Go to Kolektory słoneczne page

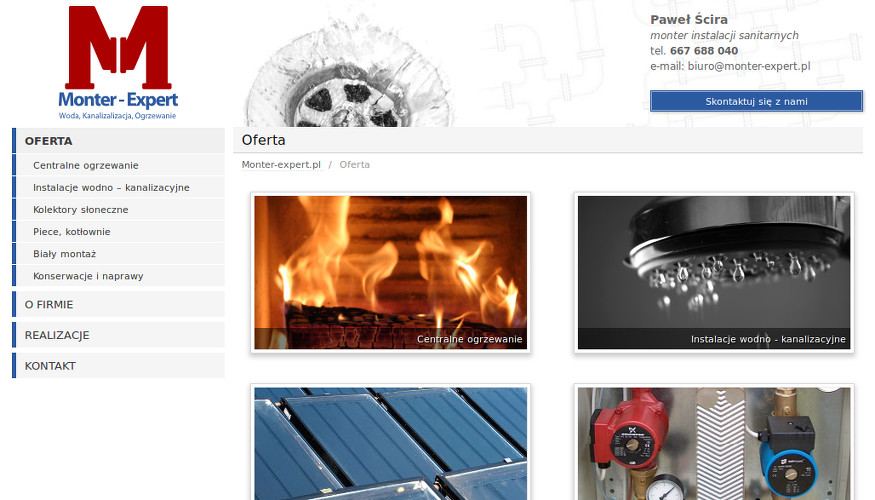pyautogui.click(x=118, y=210)
